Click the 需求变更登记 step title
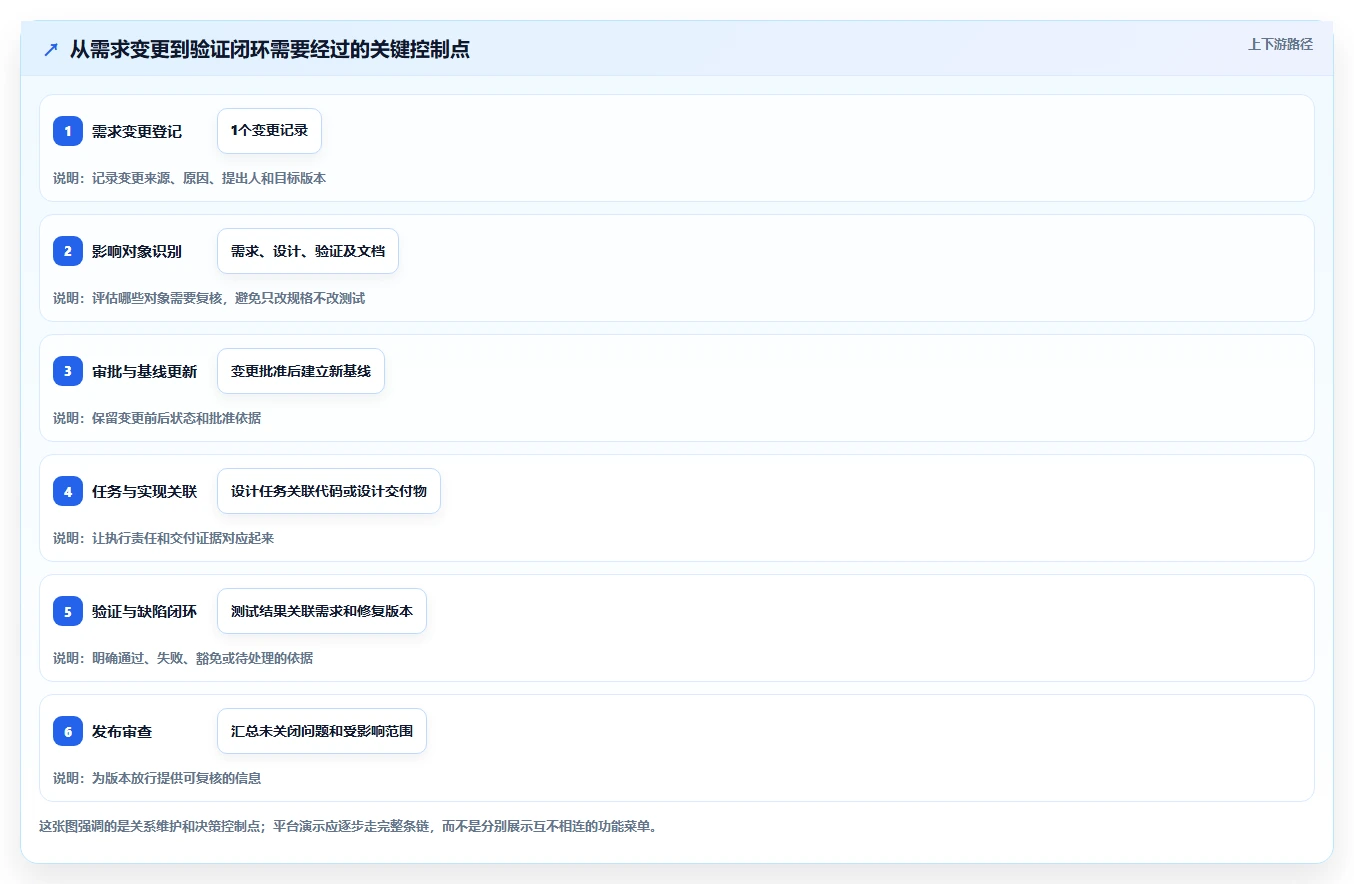1354x884 pixels. click(137, 131)
